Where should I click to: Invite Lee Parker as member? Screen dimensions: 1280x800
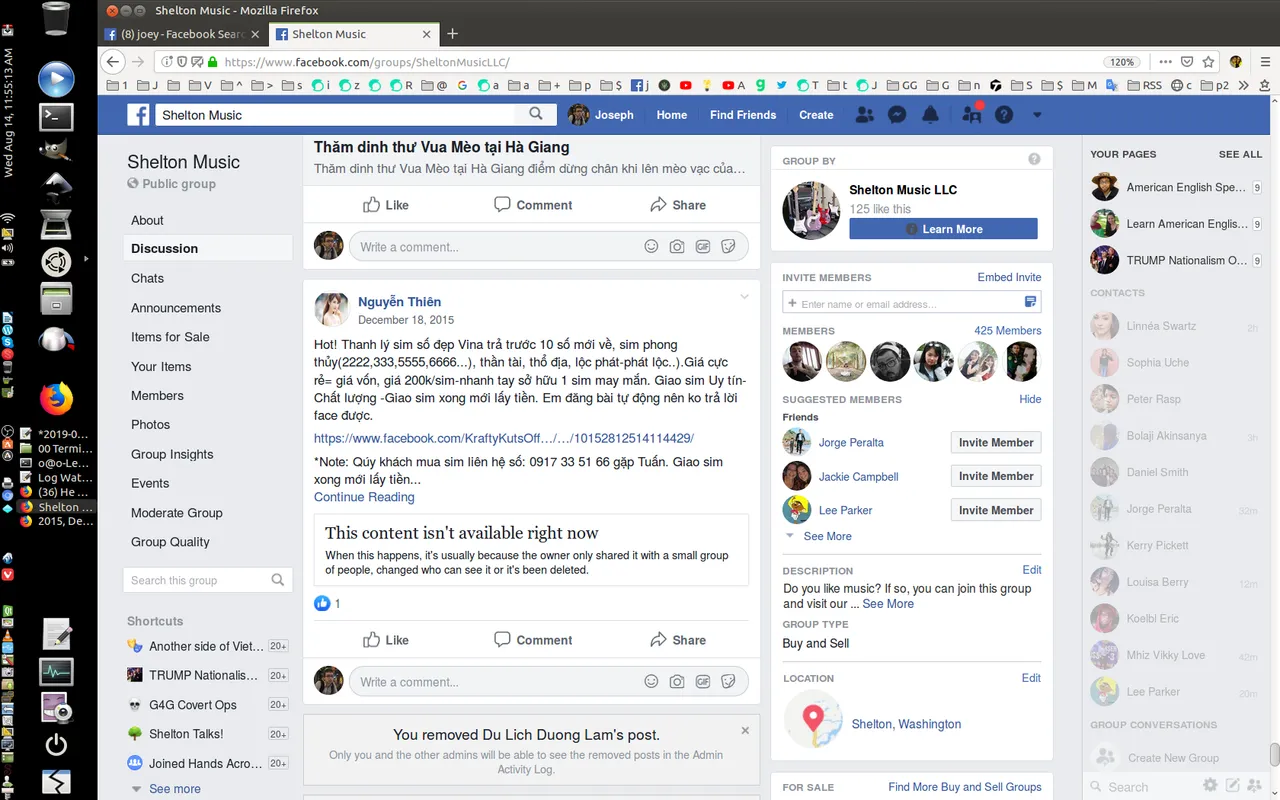tap(996, 510)
